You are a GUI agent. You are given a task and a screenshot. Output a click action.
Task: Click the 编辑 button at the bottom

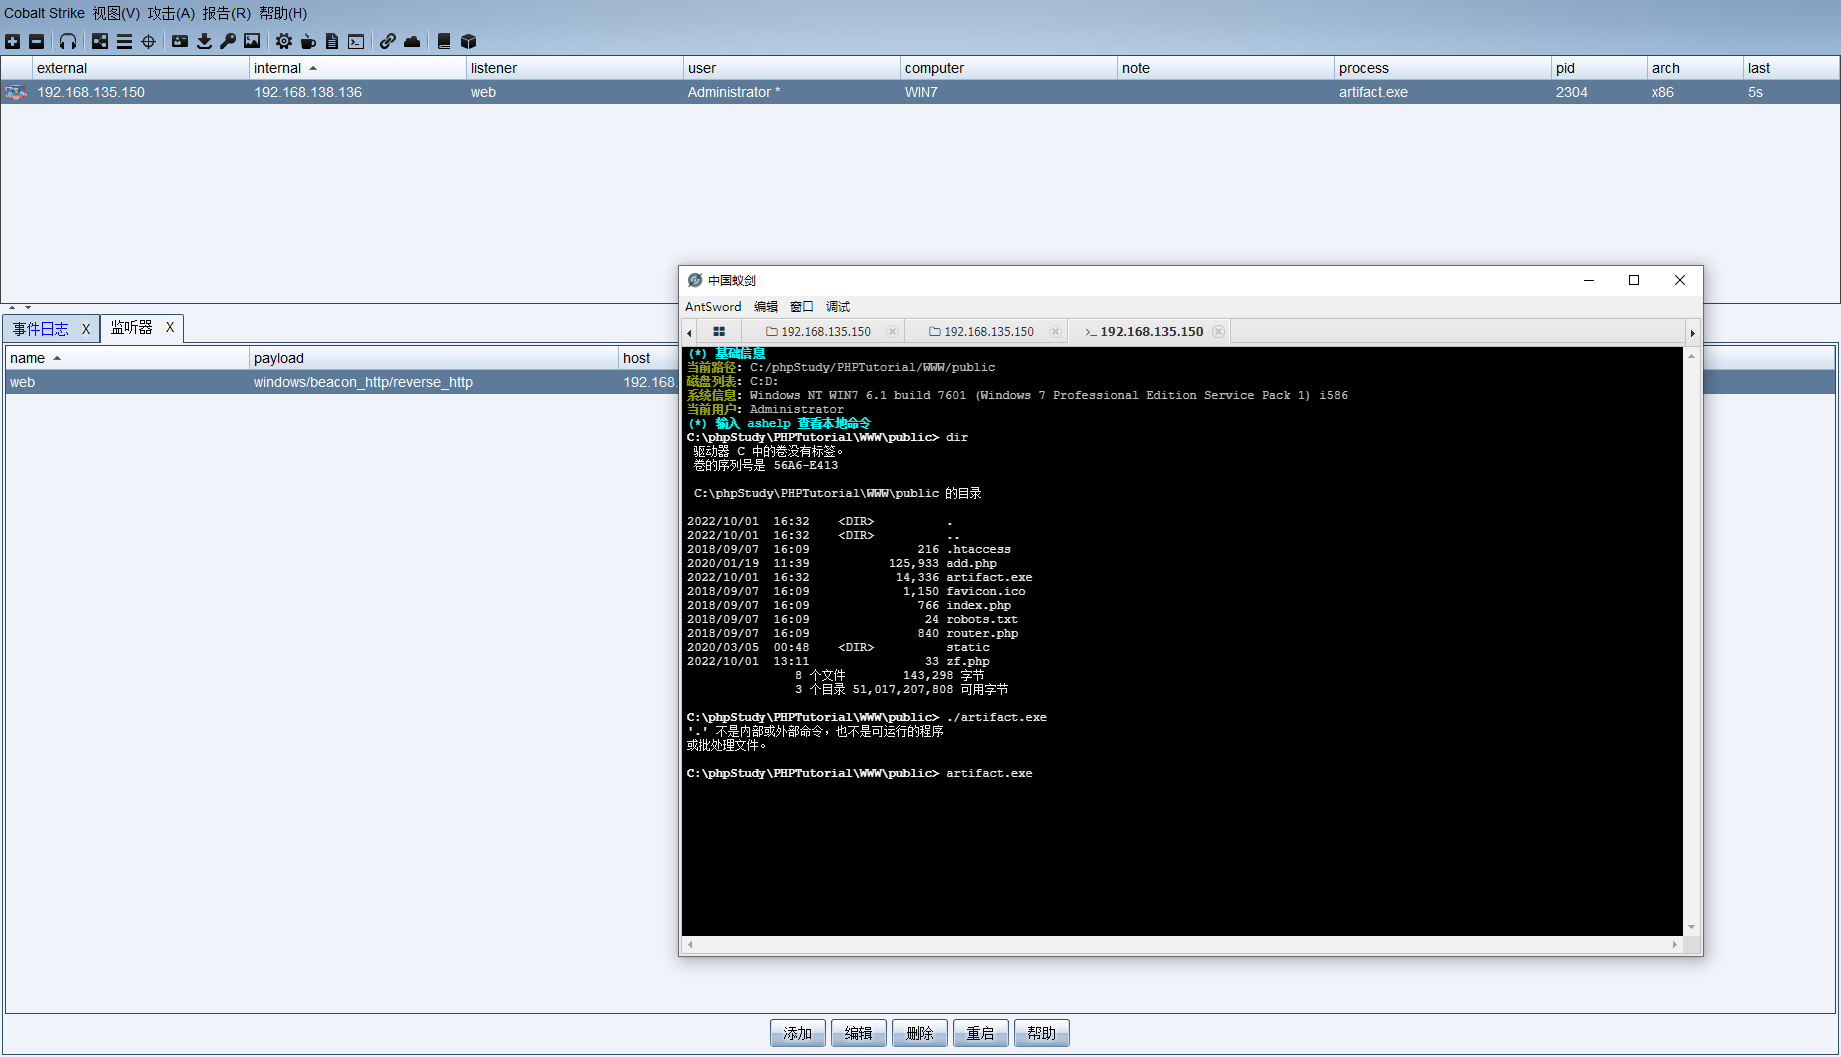[x=859, y=1033]
